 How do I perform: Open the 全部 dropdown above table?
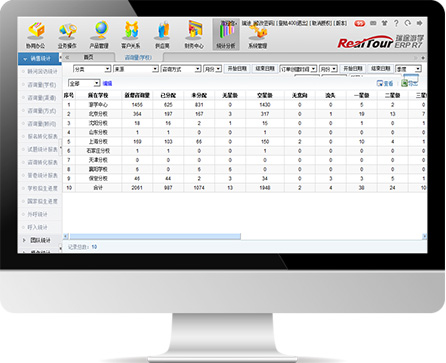click(x=84, y=83)
